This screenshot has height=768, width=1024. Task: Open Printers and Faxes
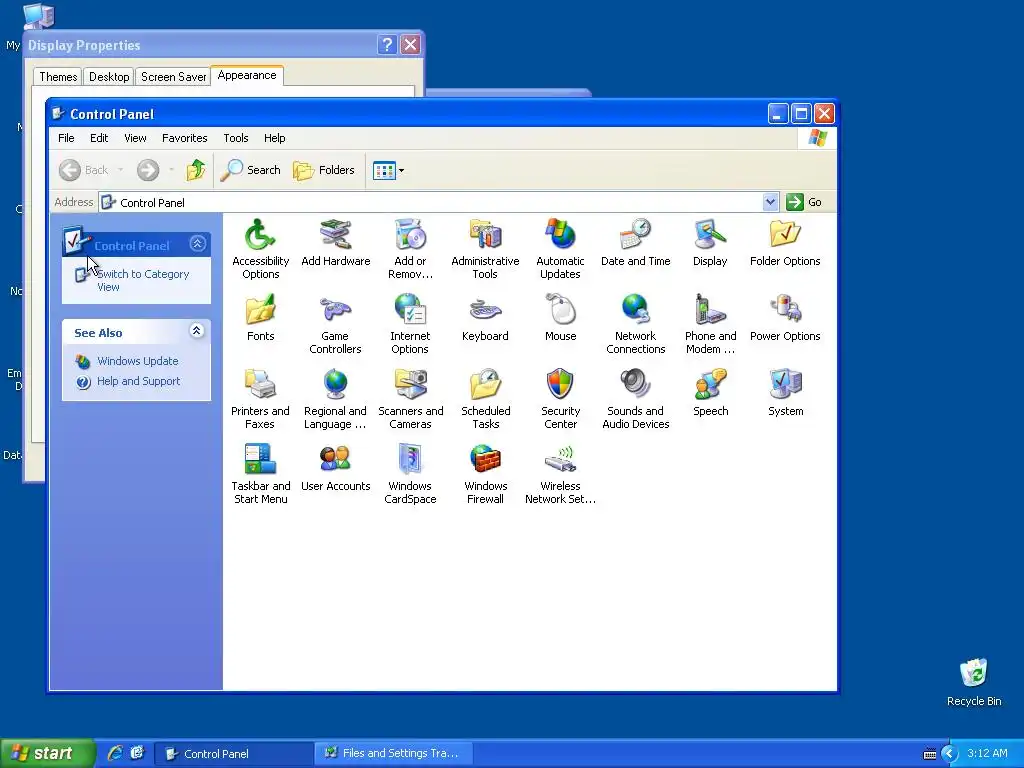pyautogui.click(x=260, y=399)
